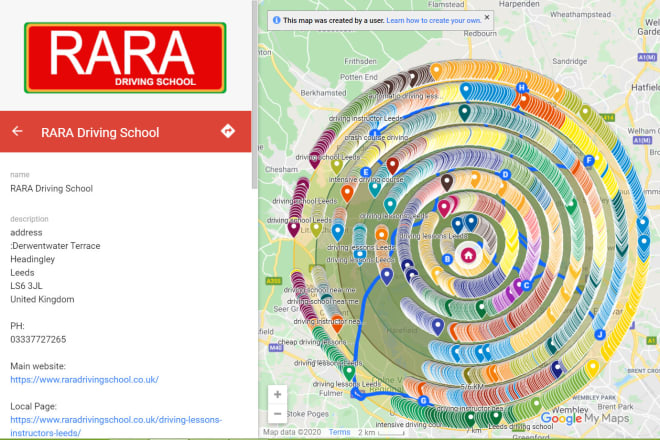Click the 'Leeds driving school' map label

click(521, 427)
